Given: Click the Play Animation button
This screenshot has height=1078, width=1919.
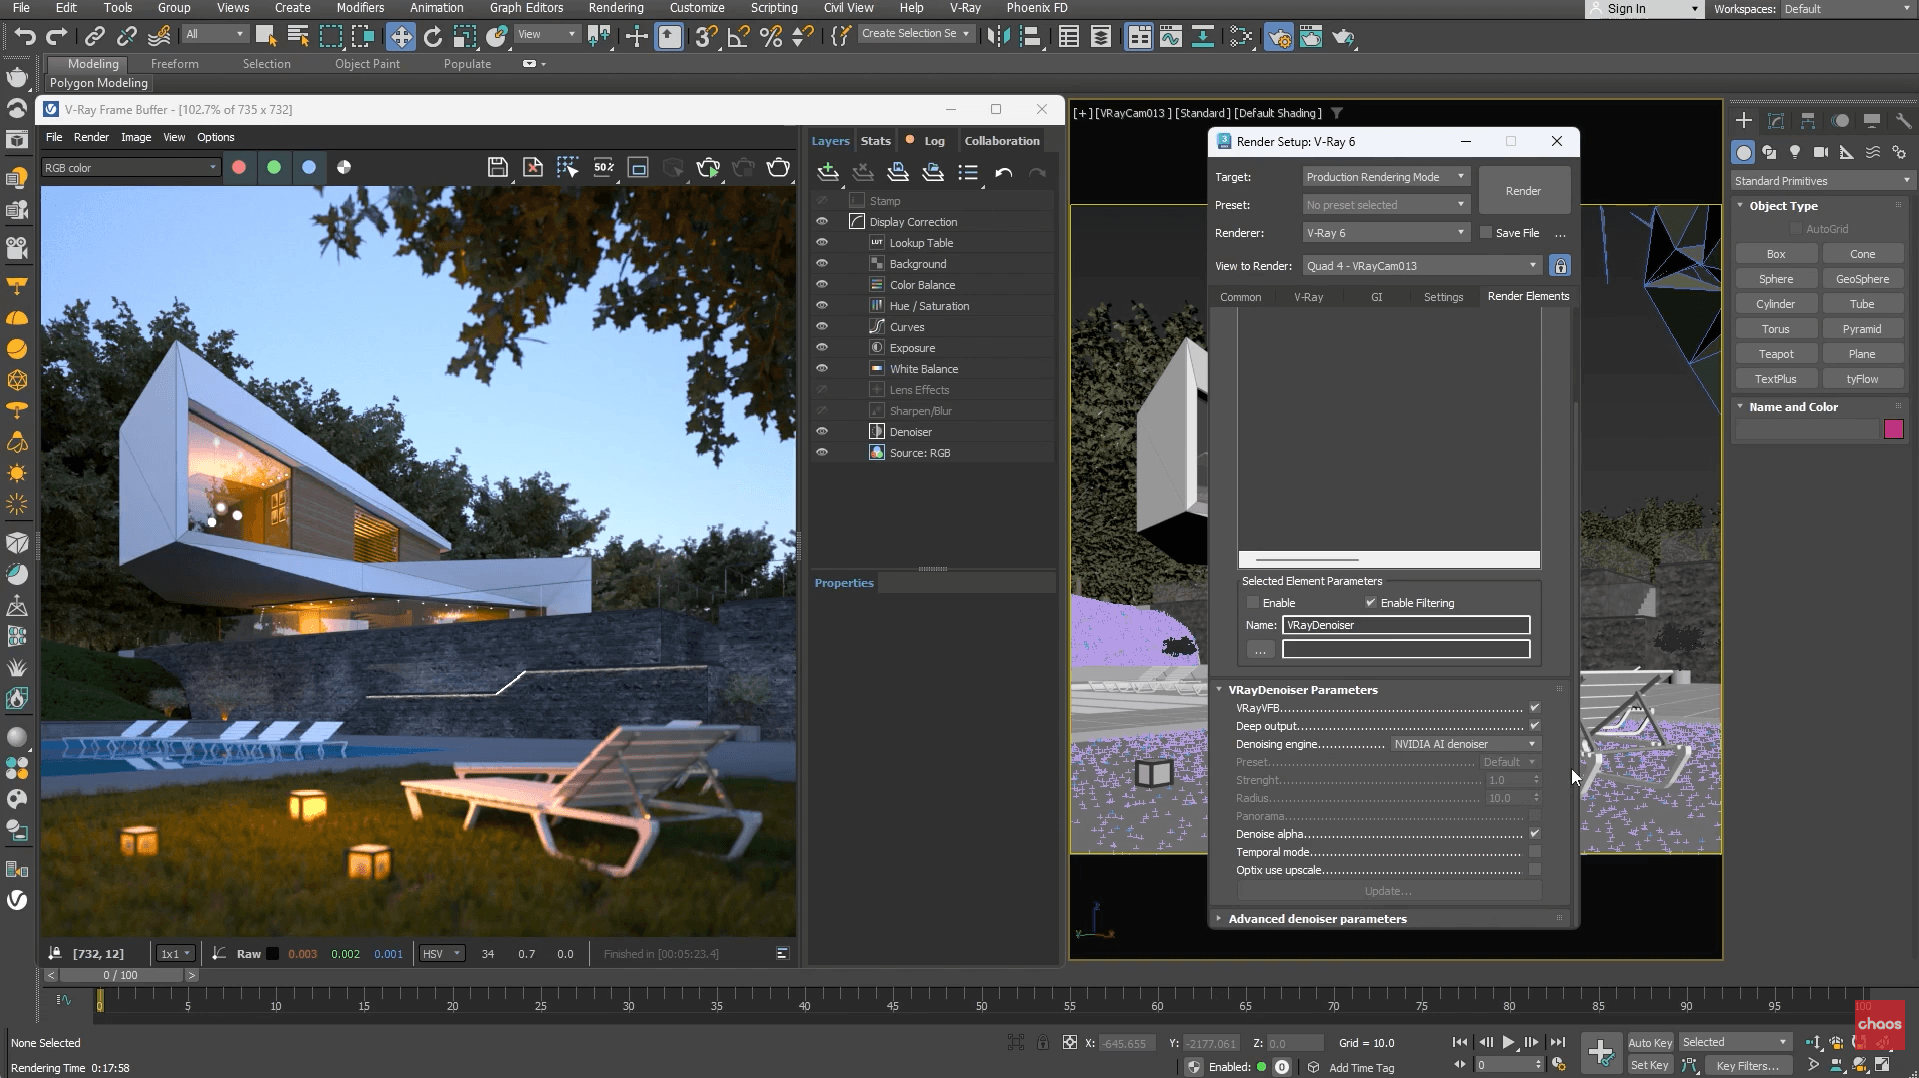Looking at the screenshot, I should (x=1508, y=1042).
